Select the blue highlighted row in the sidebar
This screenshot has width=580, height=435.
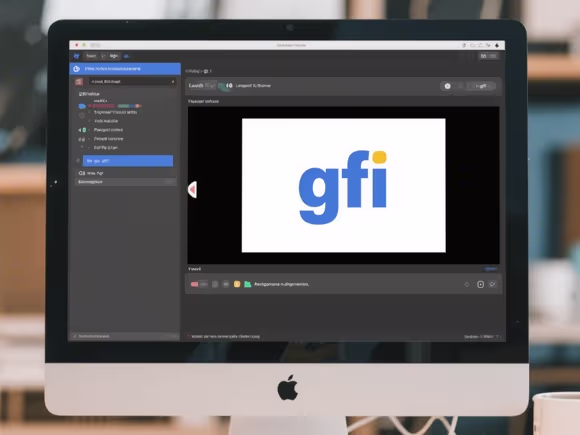[x=128, y=161]
